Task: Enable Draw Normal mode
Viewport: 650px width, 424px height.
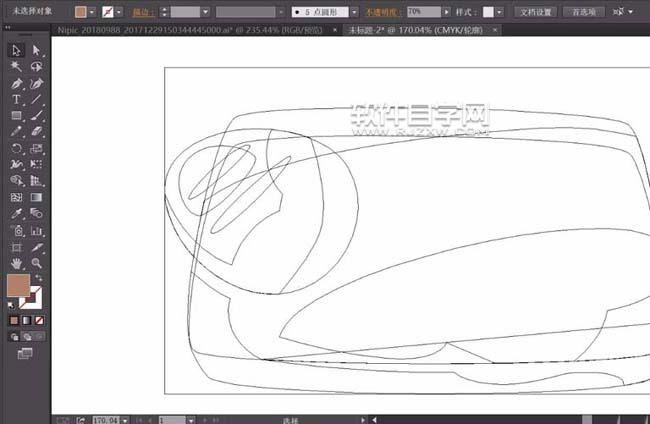Action: (15, 337)
